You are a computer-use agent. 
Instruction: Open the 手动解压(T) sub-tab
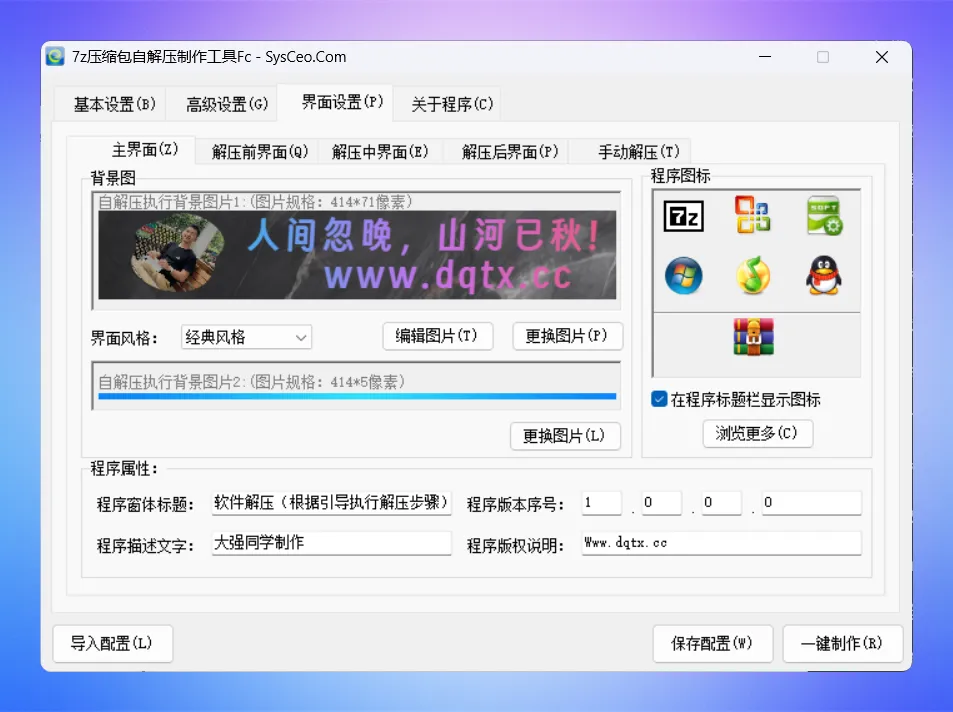(638, 152)
